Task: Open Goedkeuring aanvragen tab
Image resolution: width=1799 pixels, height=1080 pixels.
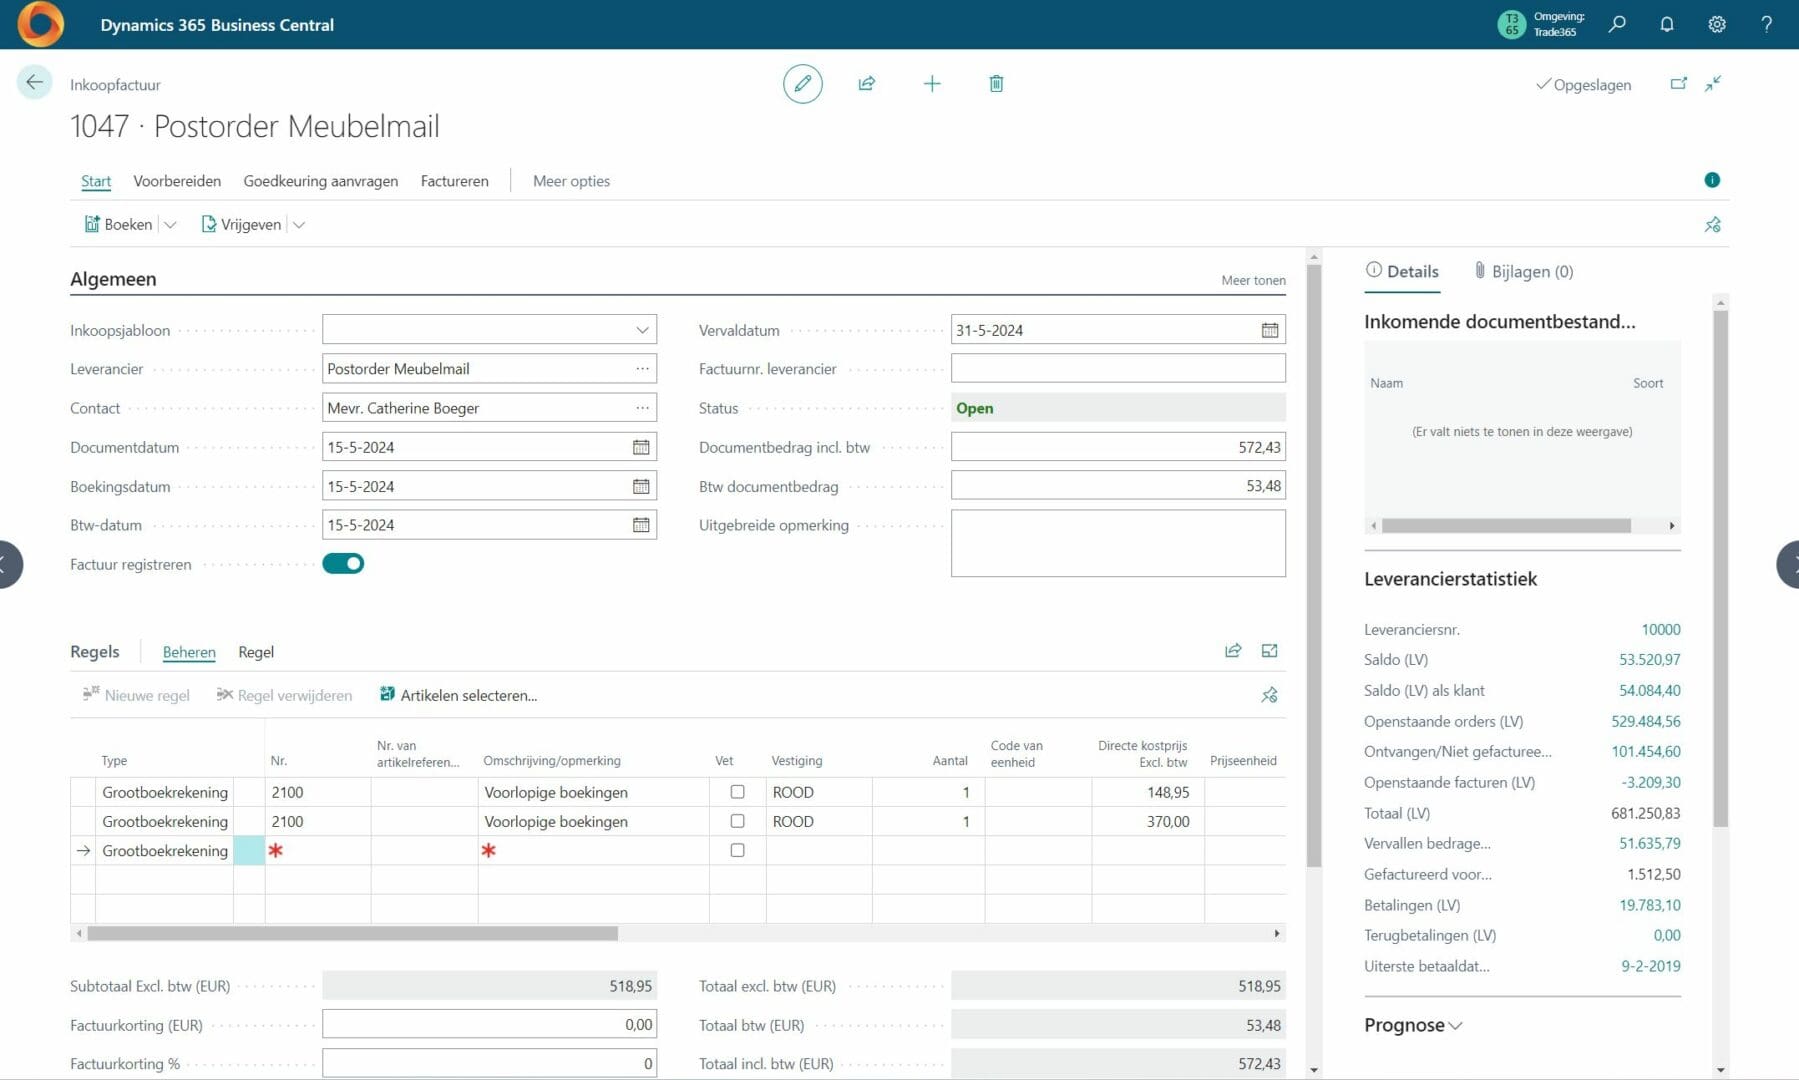Action: point(321,181)
